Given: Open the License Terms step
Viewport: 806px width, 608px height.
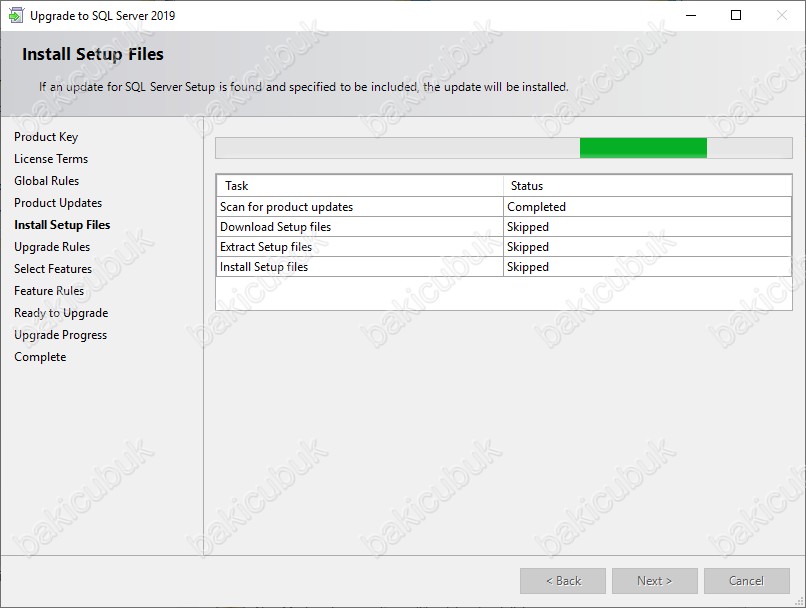Looking at the screenshot, I should coord(51,159).
